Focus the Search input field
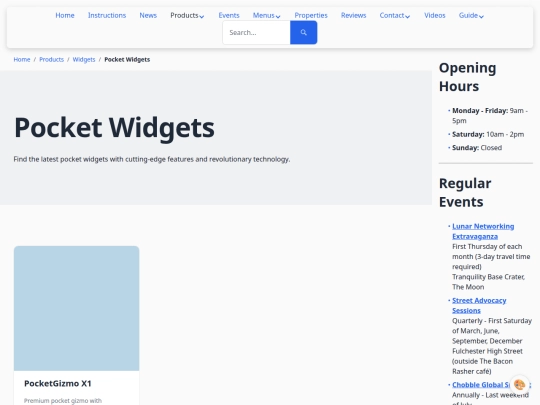Image resolution: width=540 pixels, height=405 pixels. tap(257, 32)
